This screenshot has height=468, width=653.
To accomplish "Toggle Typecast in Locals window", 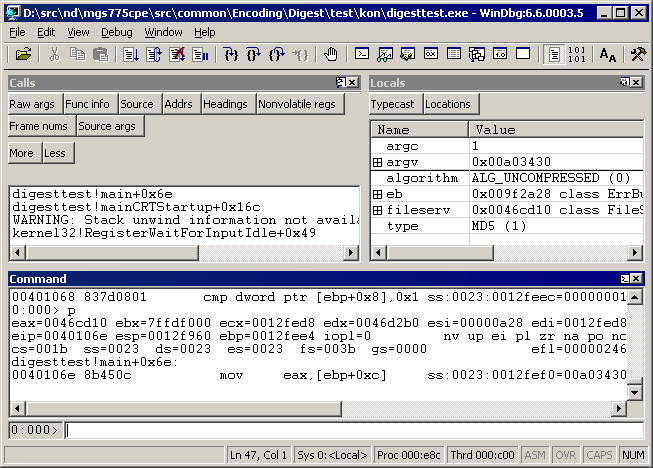I will [x=396, y=104].
